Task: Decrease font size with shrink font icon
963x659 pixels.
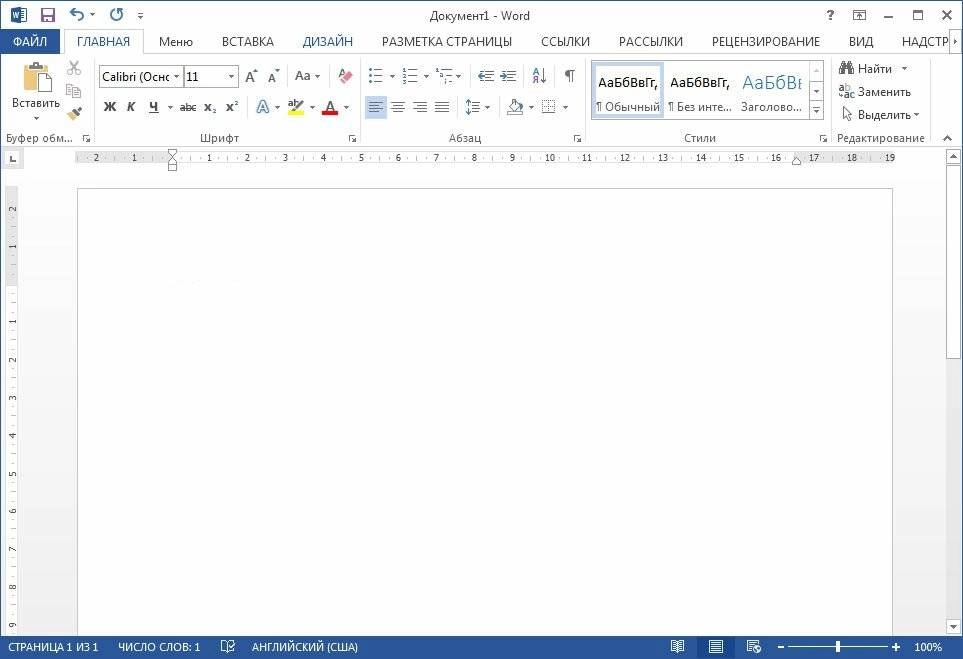Action: tap(273, 77)
